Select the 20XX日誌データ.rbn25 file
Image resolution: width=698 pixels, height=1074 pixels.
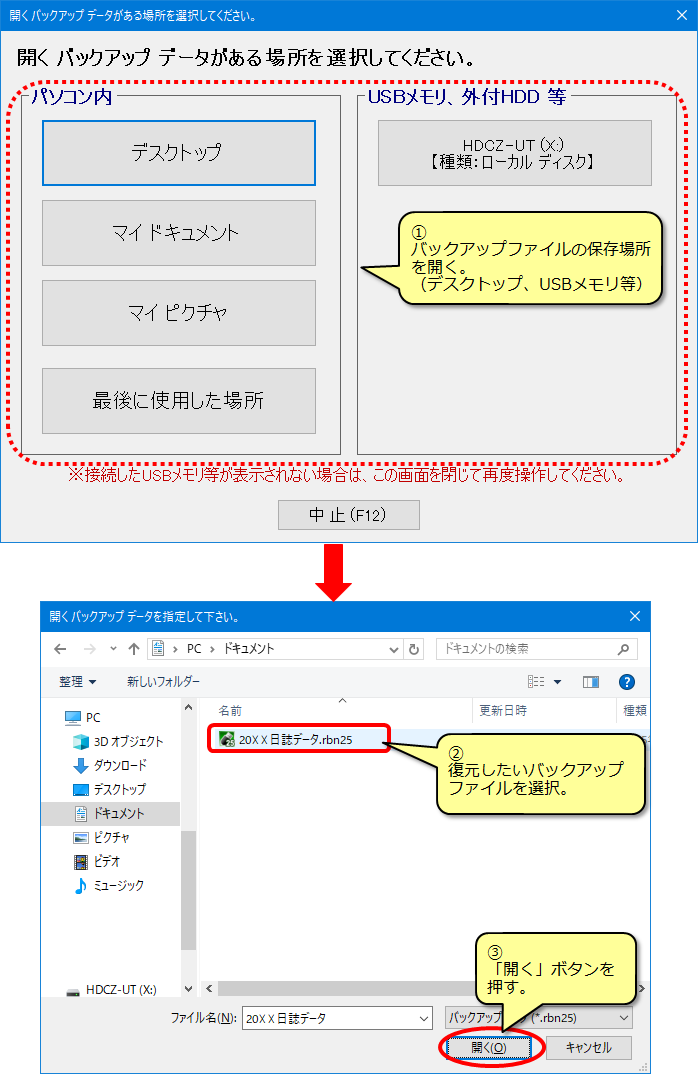coord(296,739)
